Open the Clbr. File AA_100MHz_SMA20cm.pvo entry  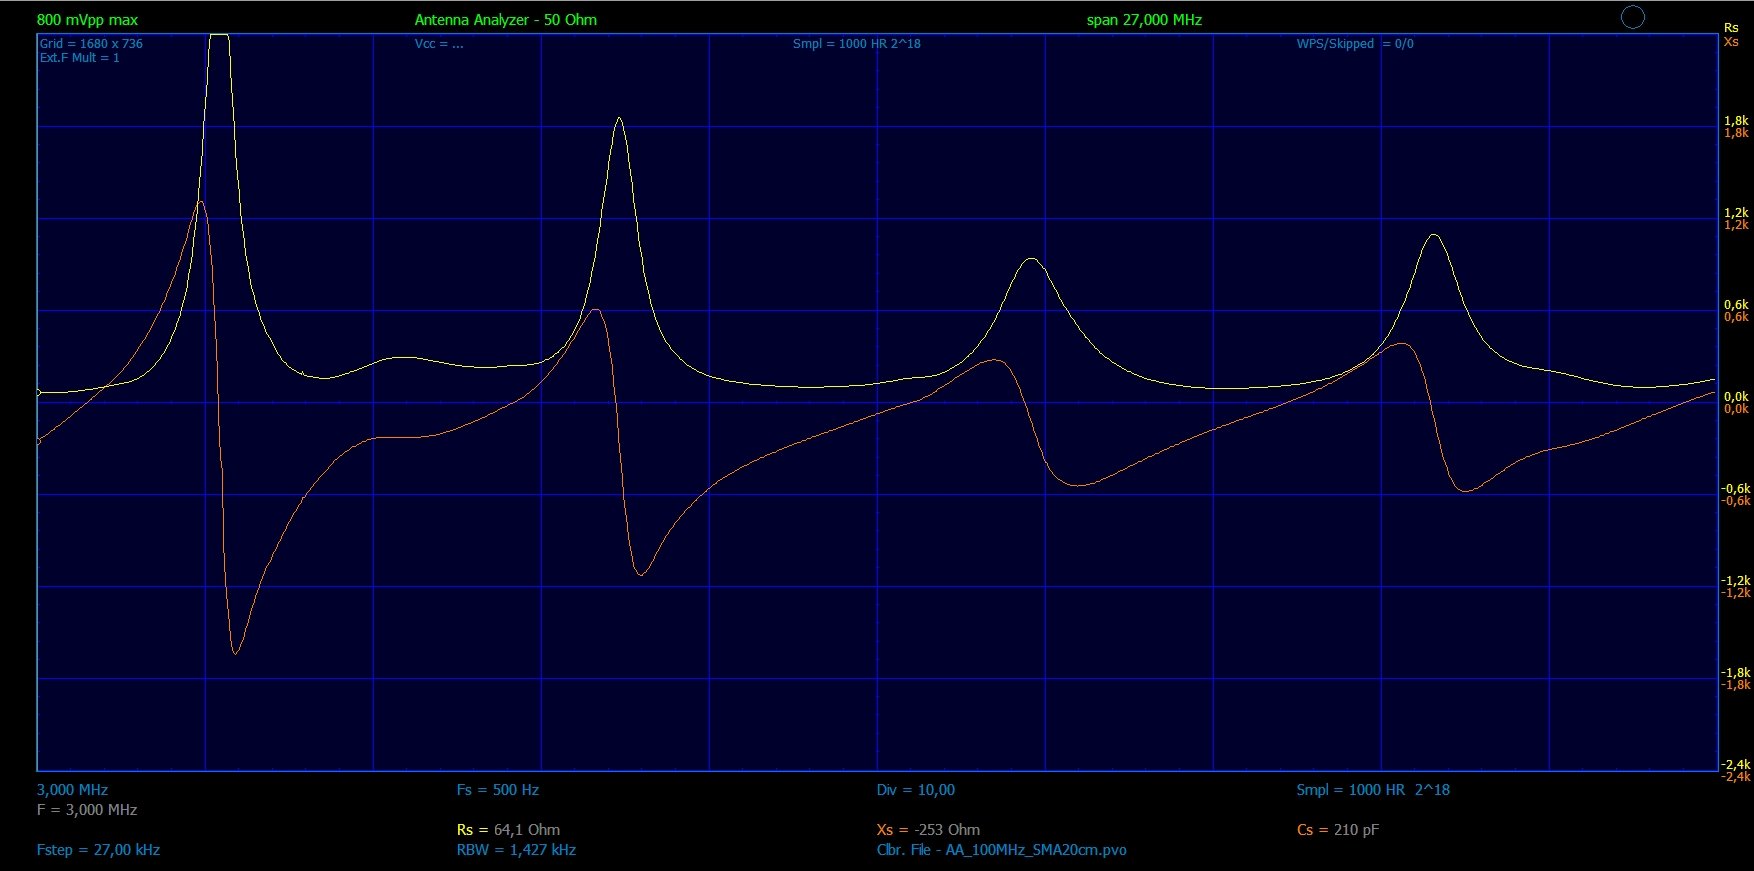1001,850
